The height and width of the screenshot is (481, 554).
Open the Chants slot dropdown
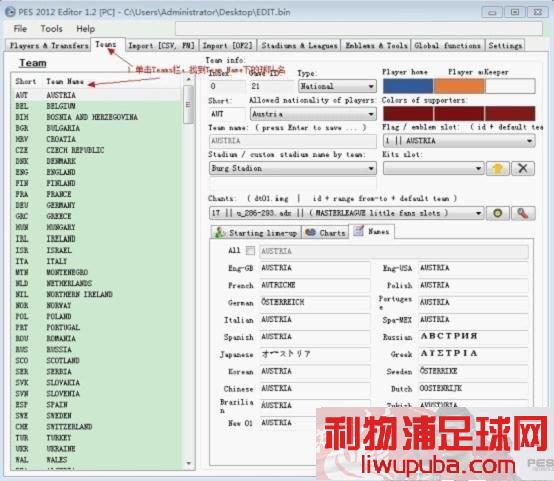pyautogui.click(x=346, y=213)
